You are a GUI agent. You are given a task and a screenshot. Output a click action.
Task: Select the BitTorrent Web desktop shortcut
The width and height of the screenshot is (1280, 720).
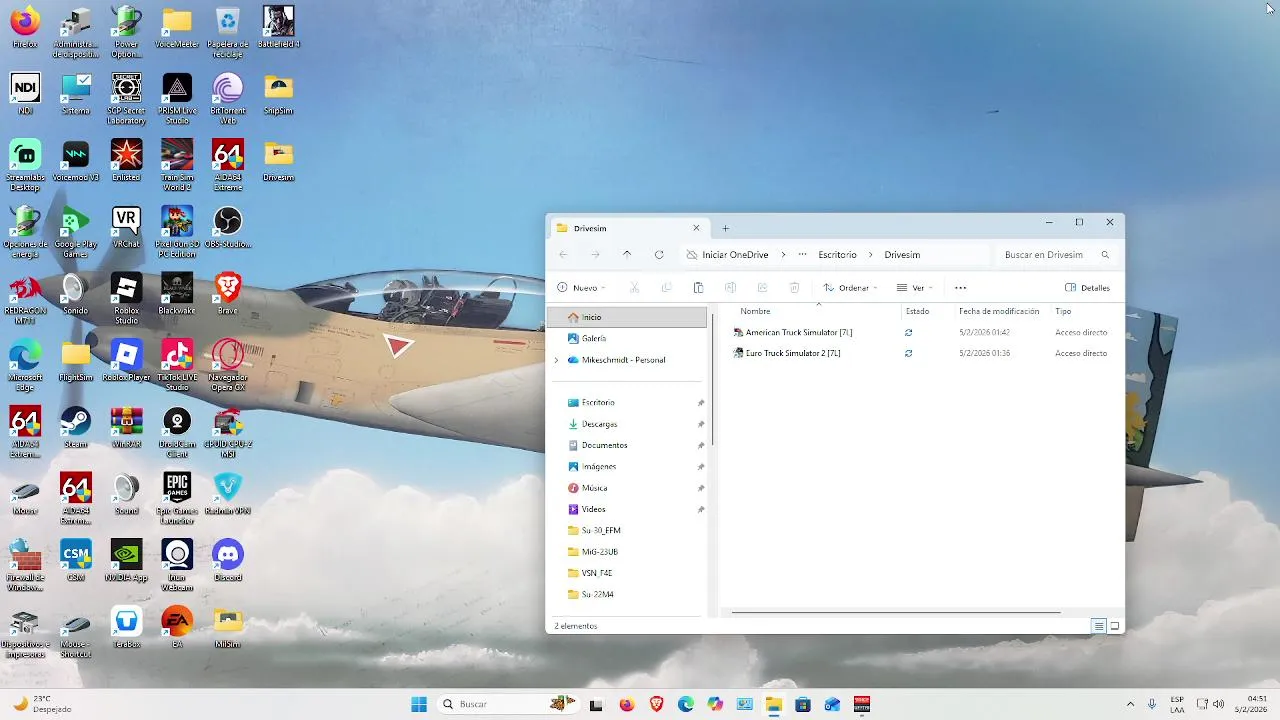coord(228,99)
